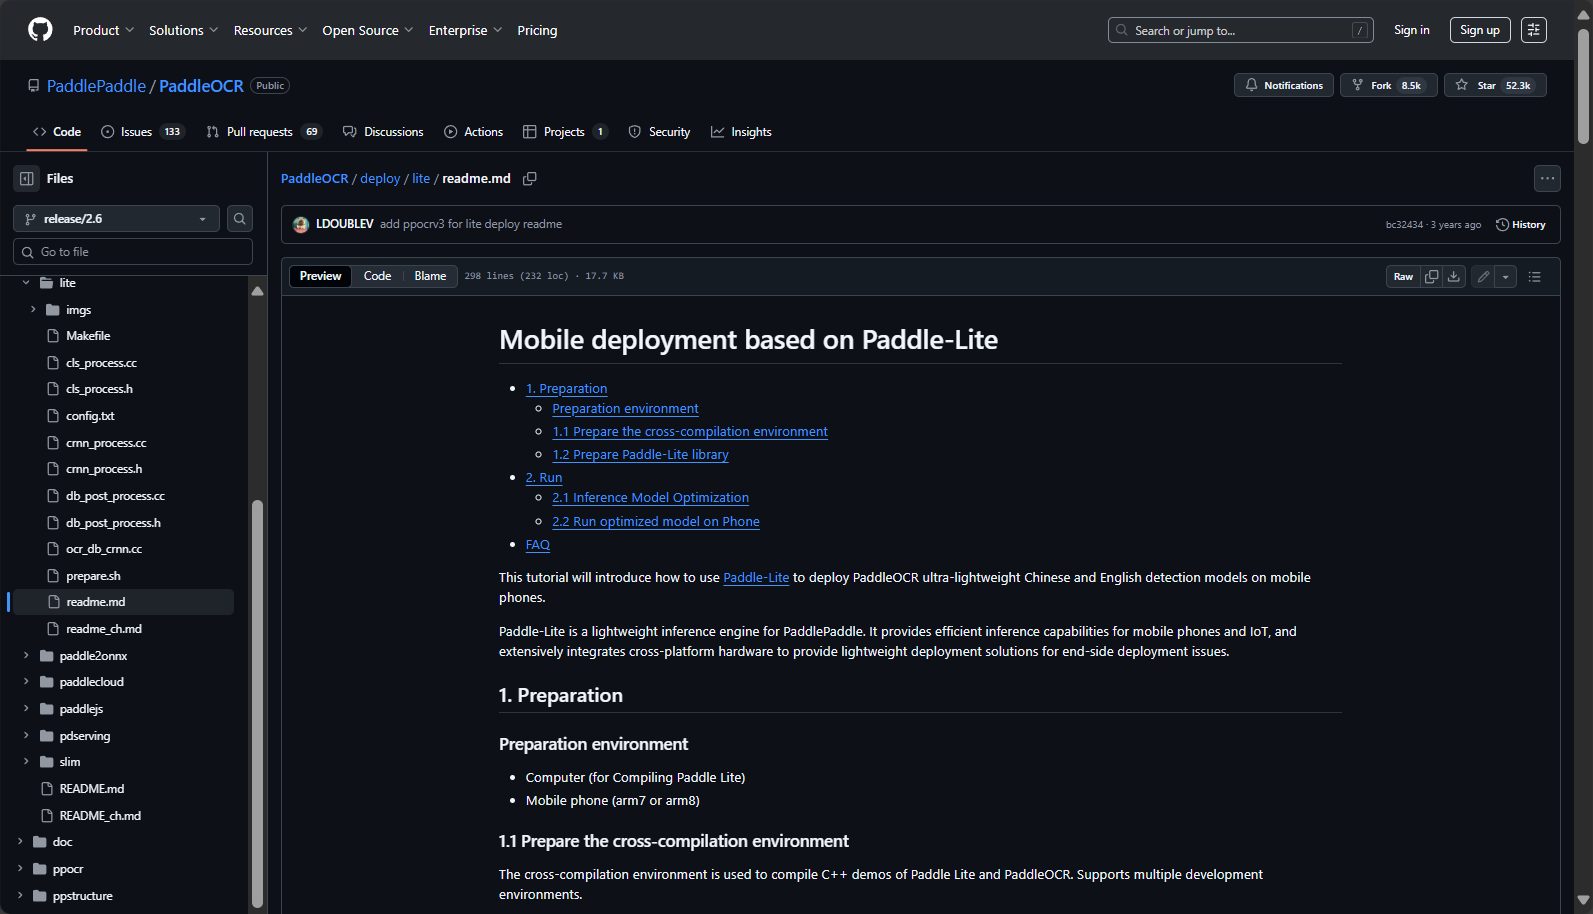This screenshot has width=1593, height=914.
Task: Open the global navigation menu icon
Action: (1533, 30)
